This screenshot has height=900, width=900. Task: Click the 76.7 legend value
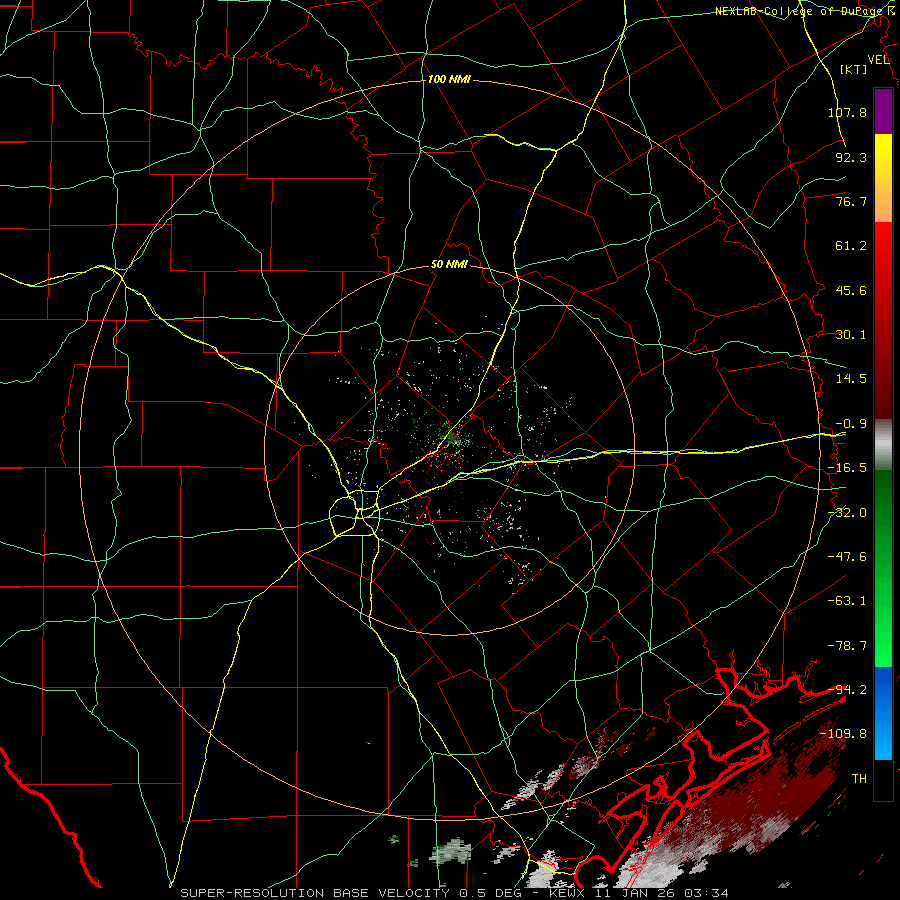click(x=851, y=201)
